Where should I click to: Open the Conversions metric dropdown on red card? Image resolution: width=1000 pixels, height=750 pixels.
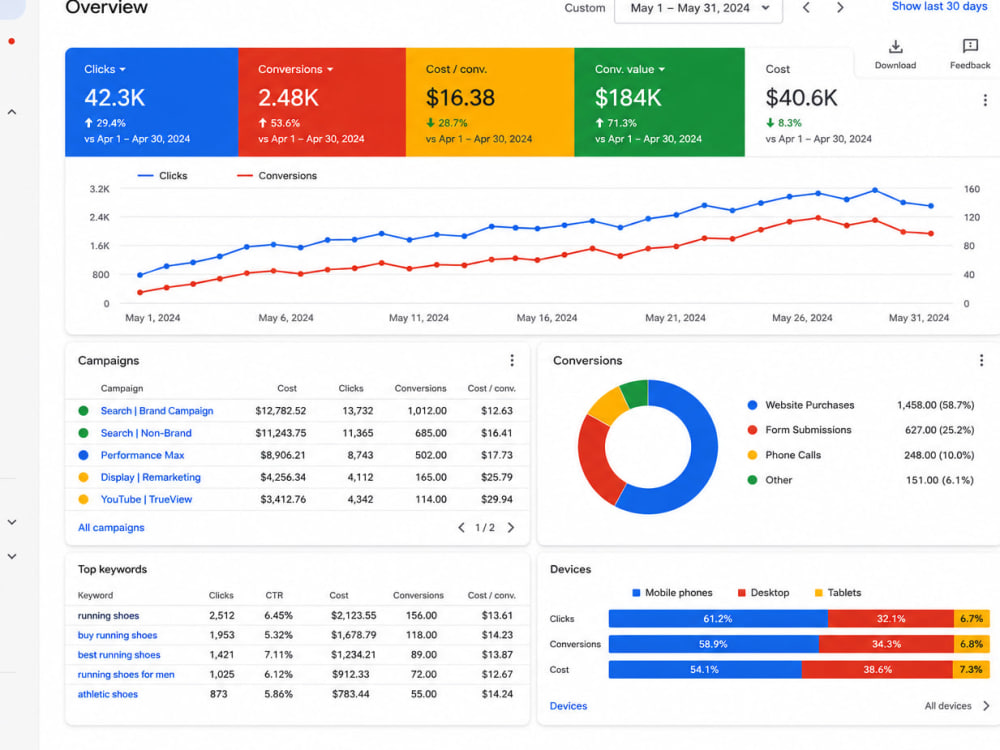click(x=330, y=69)
